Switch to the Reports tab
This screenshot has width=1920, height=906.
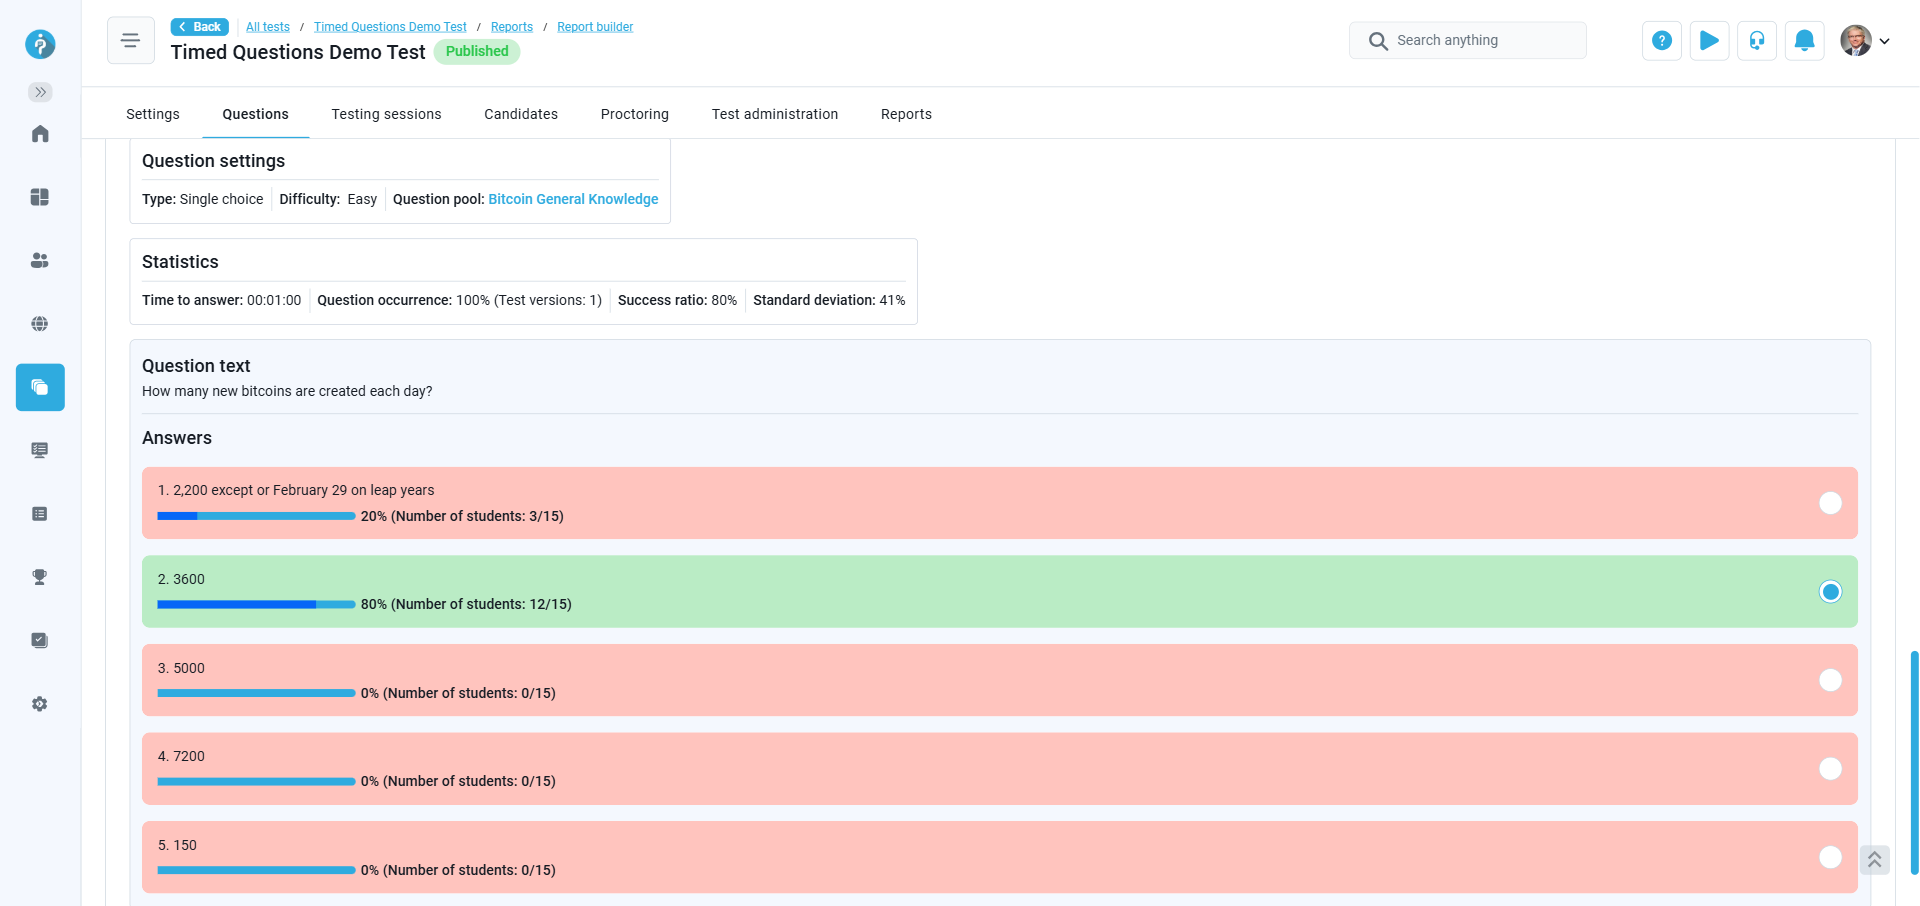pyautogui.click(x=906, y=114)
